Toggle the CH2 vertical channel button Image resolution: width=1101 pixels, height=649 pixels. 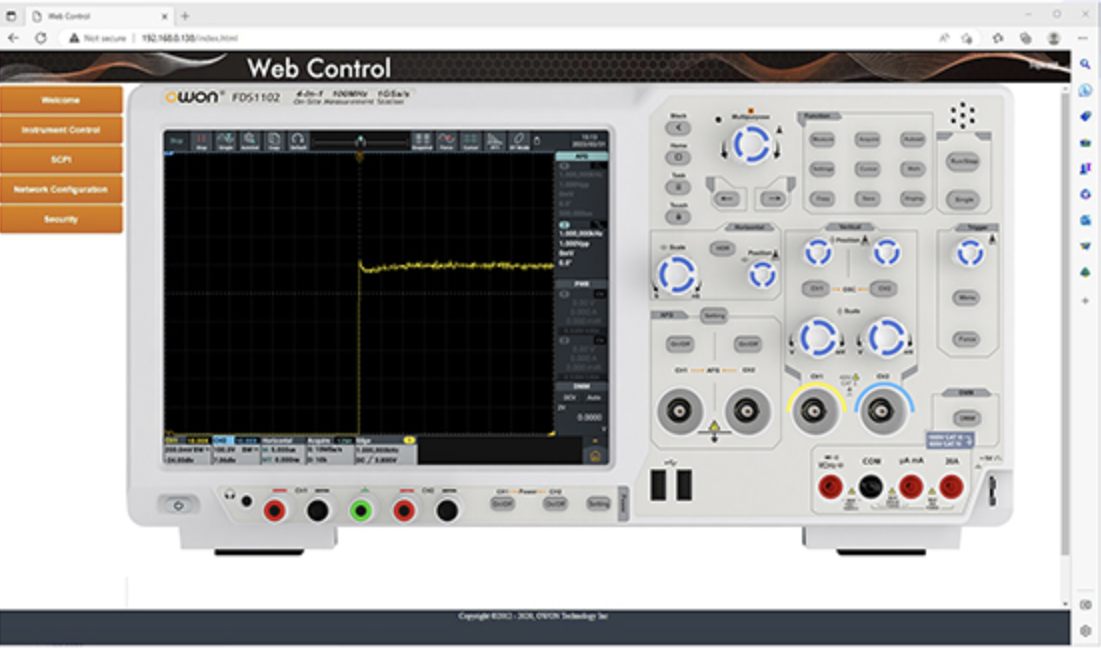coord(882,288)
